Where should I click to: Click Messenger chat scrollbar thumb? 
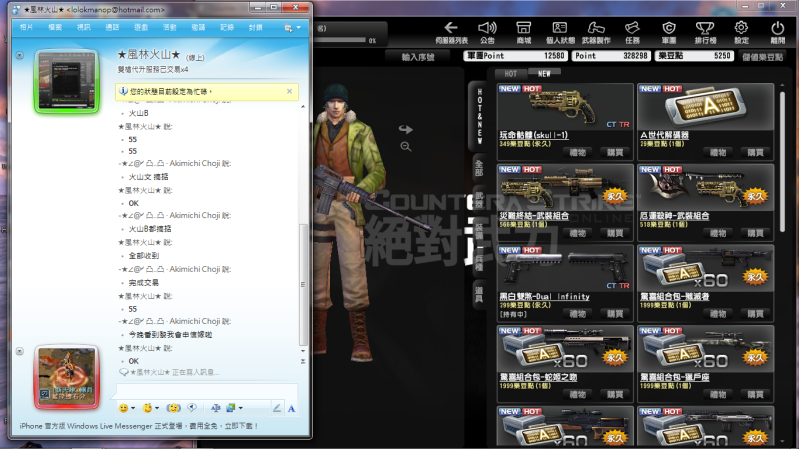coord(303,284)
